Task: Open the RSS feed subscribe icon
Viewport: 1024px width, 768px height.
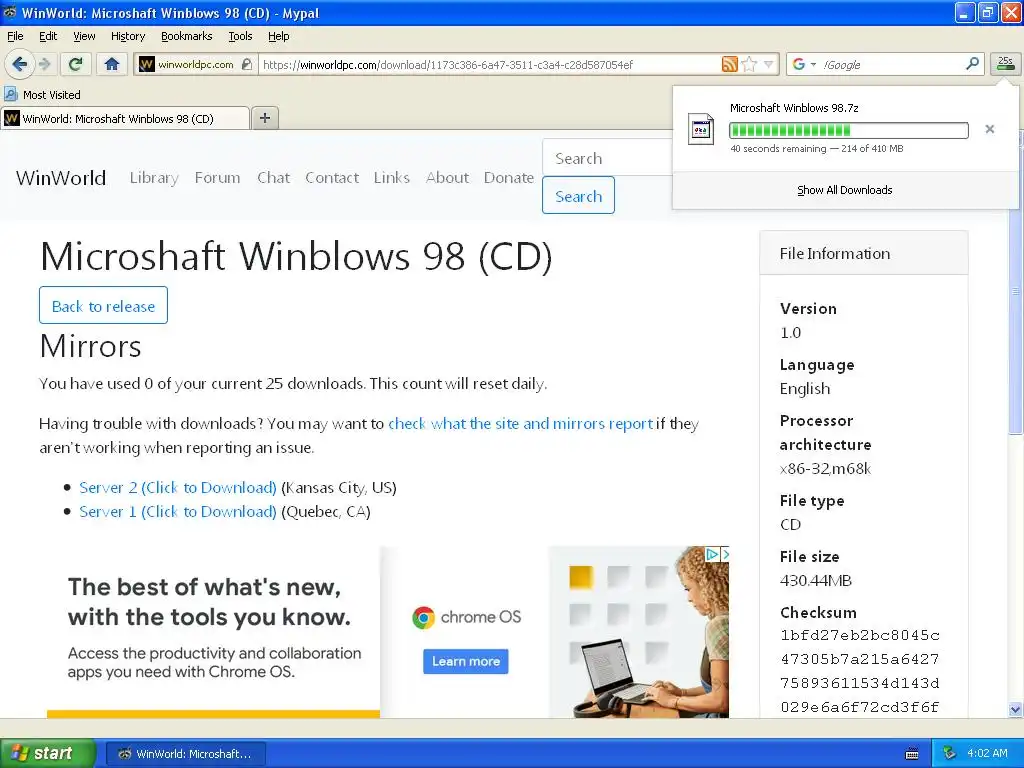Action: (729, 64)
